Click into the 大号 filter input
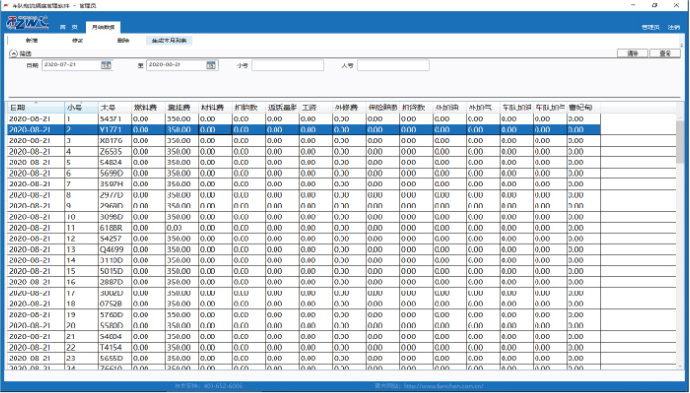This screenshot has width=690, height=393. [393, 65]
